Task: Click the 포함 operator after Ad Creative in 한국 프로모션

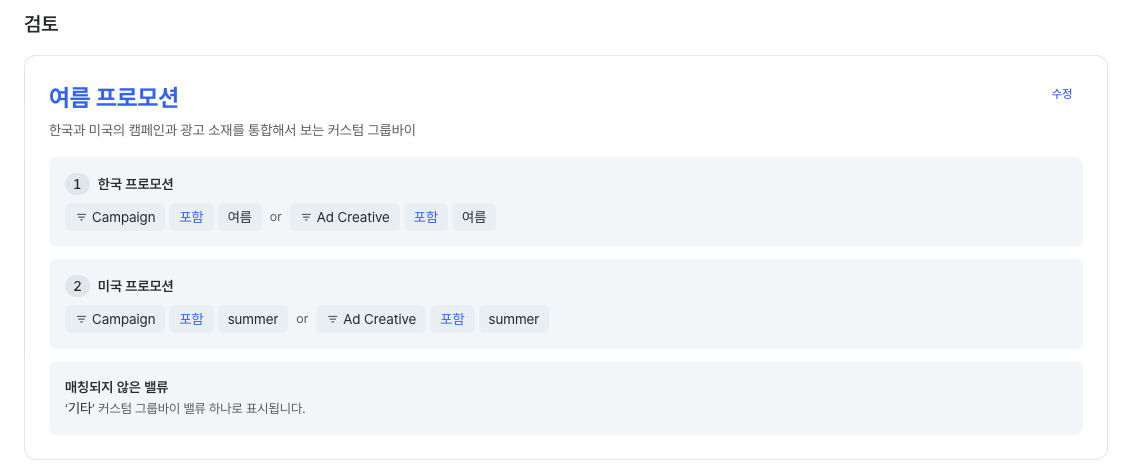Action: click(x=426, y=217)
